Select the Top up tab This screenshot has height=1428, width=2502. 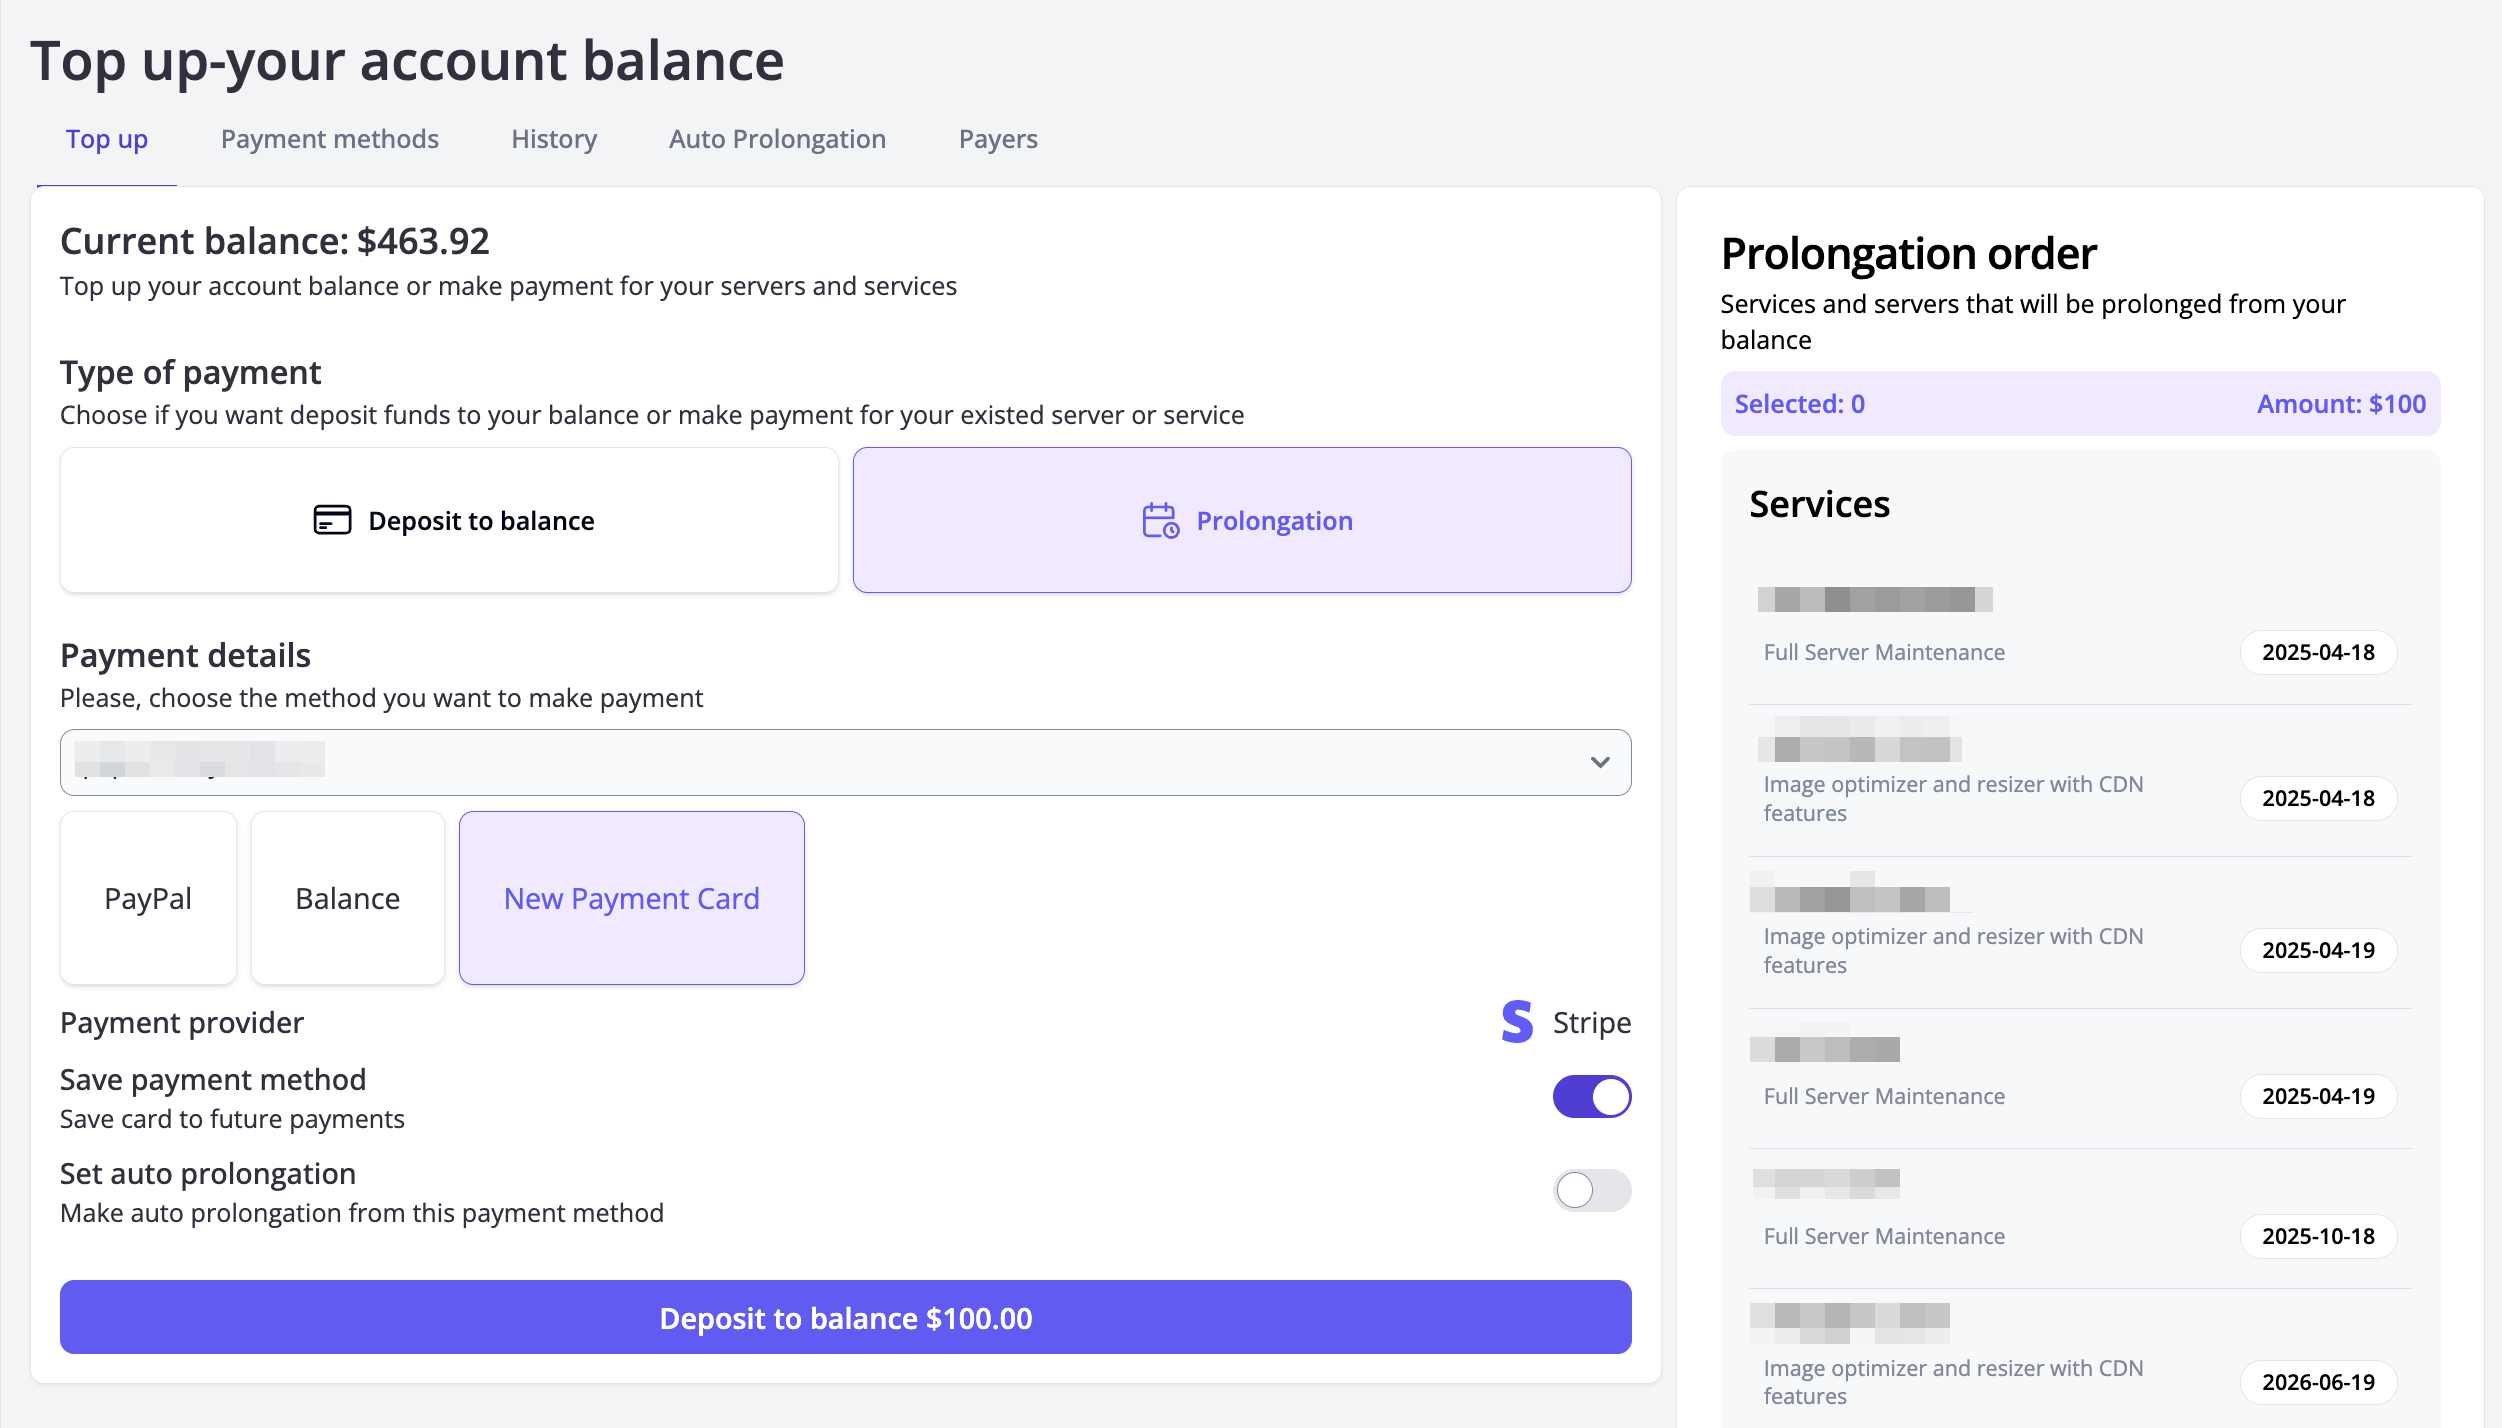107,139
